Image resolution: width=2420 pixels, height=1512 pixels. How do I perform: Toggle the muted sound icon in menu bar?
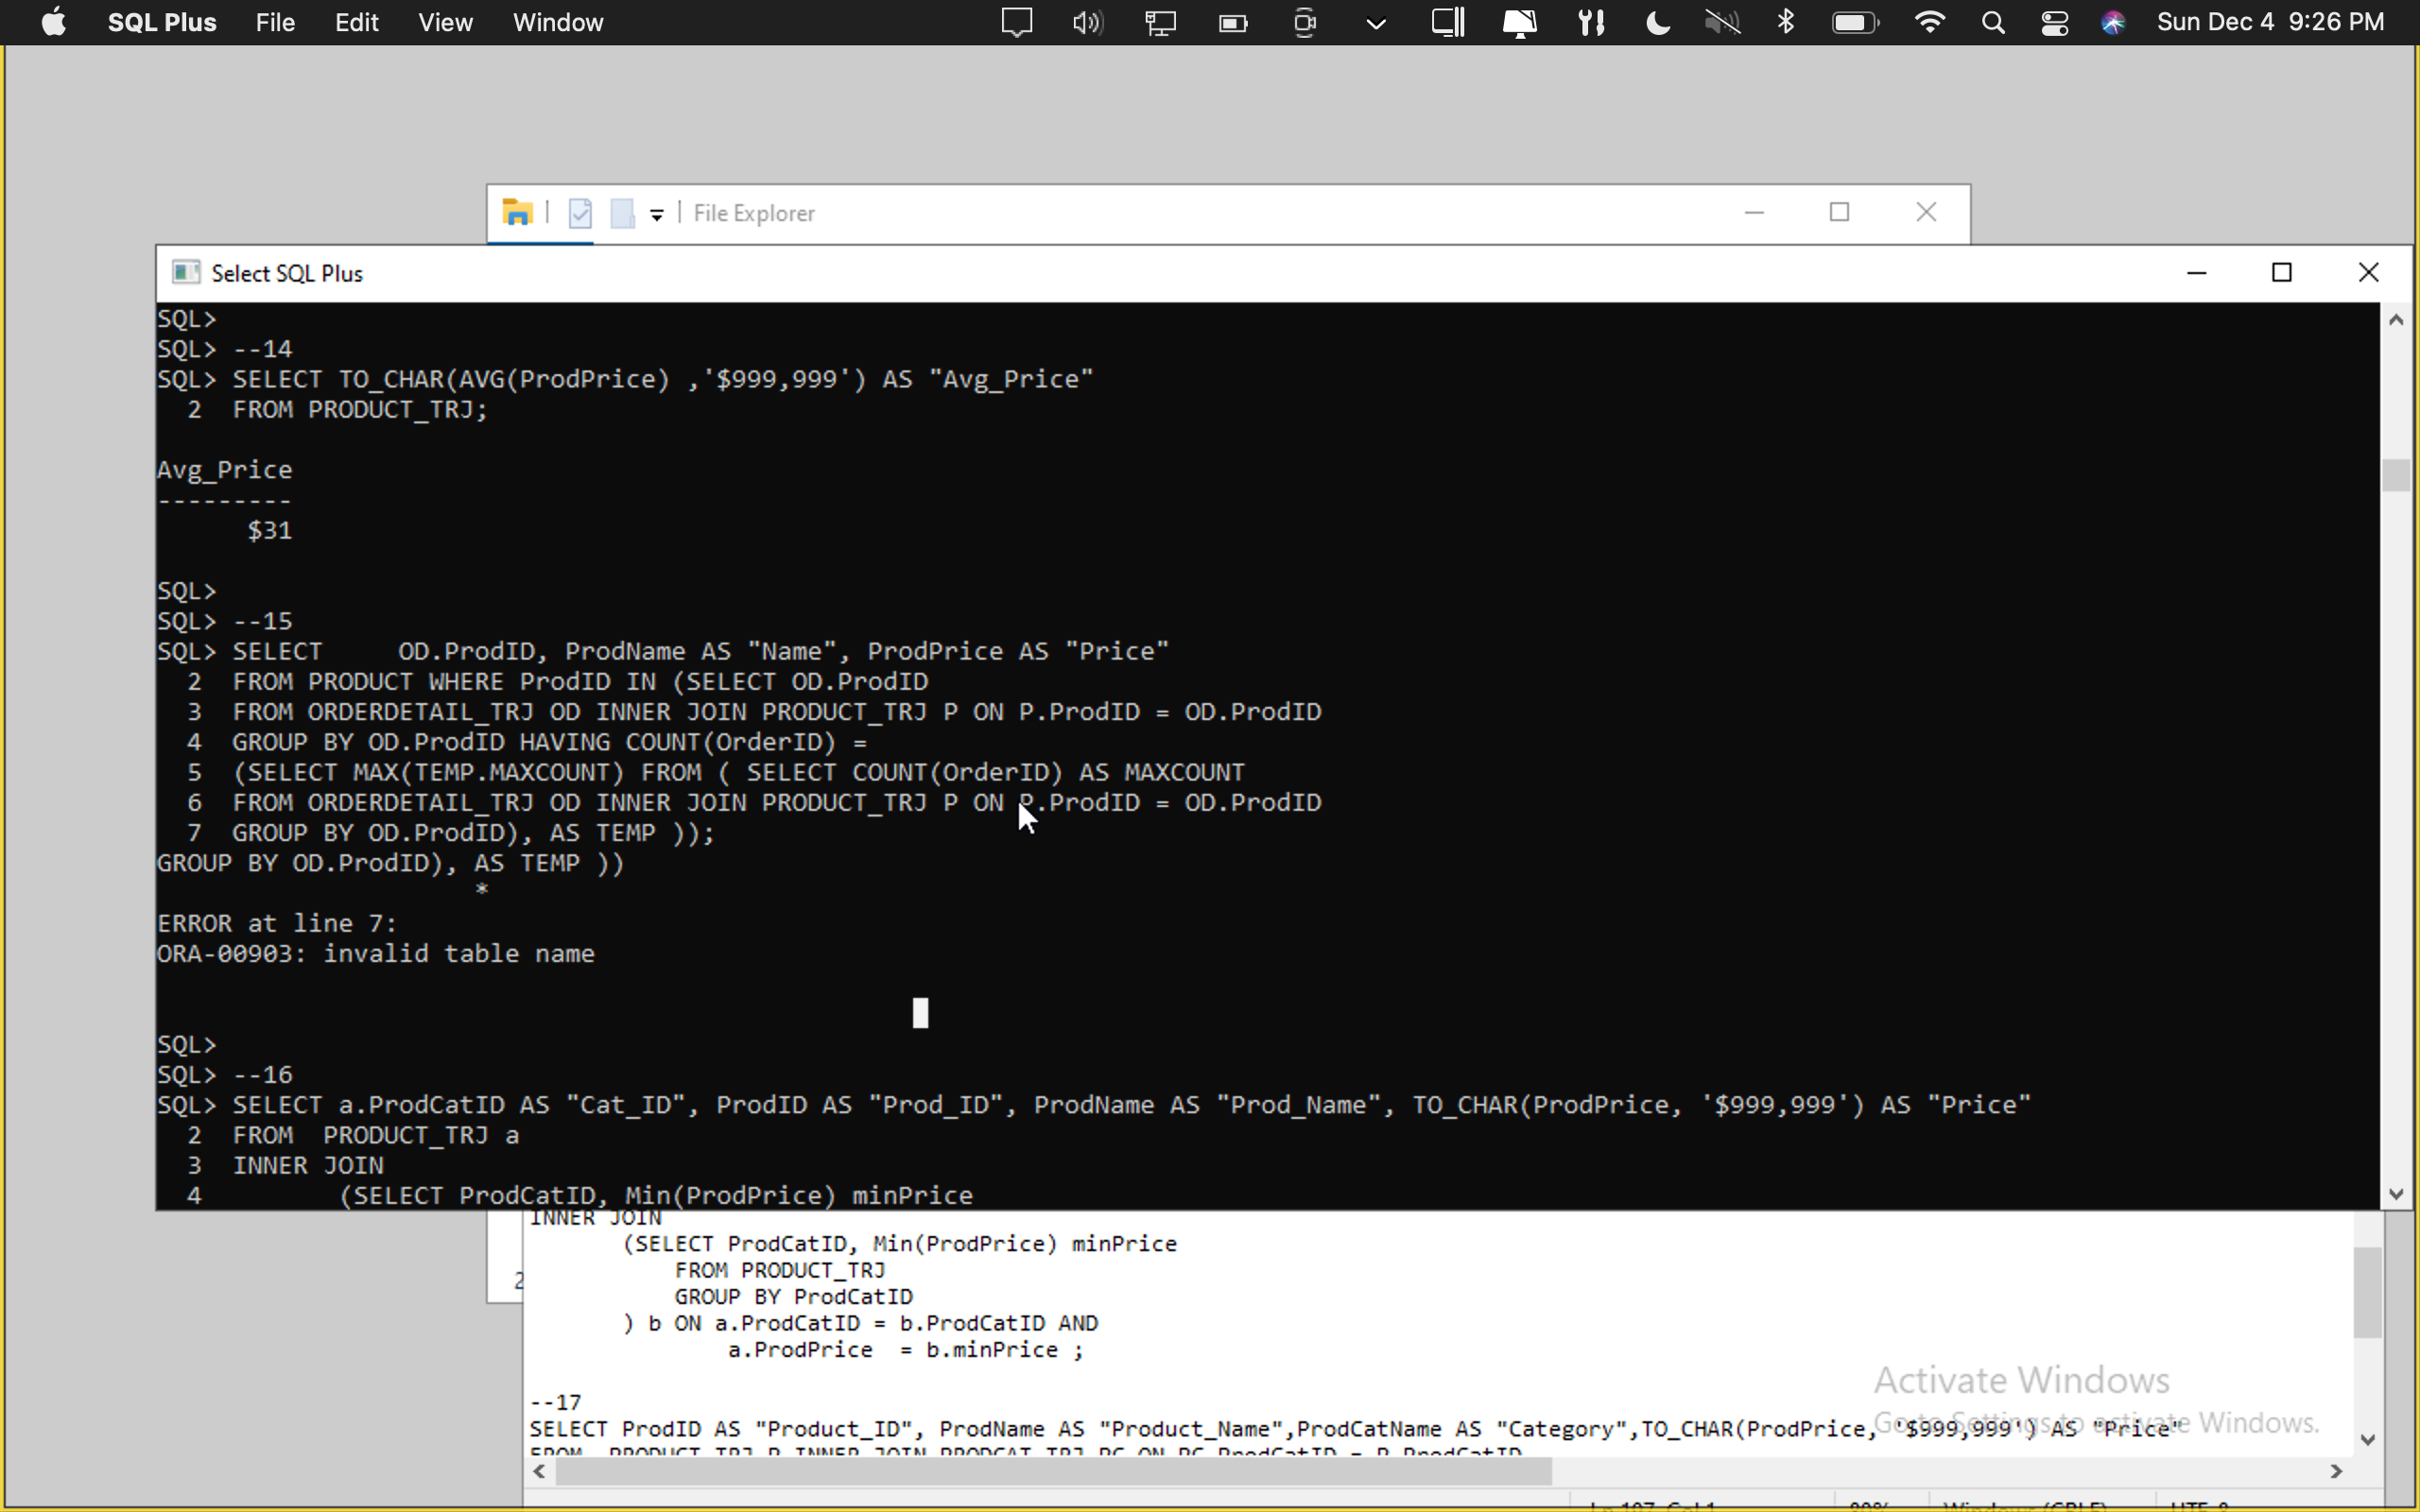[1722, 22]
